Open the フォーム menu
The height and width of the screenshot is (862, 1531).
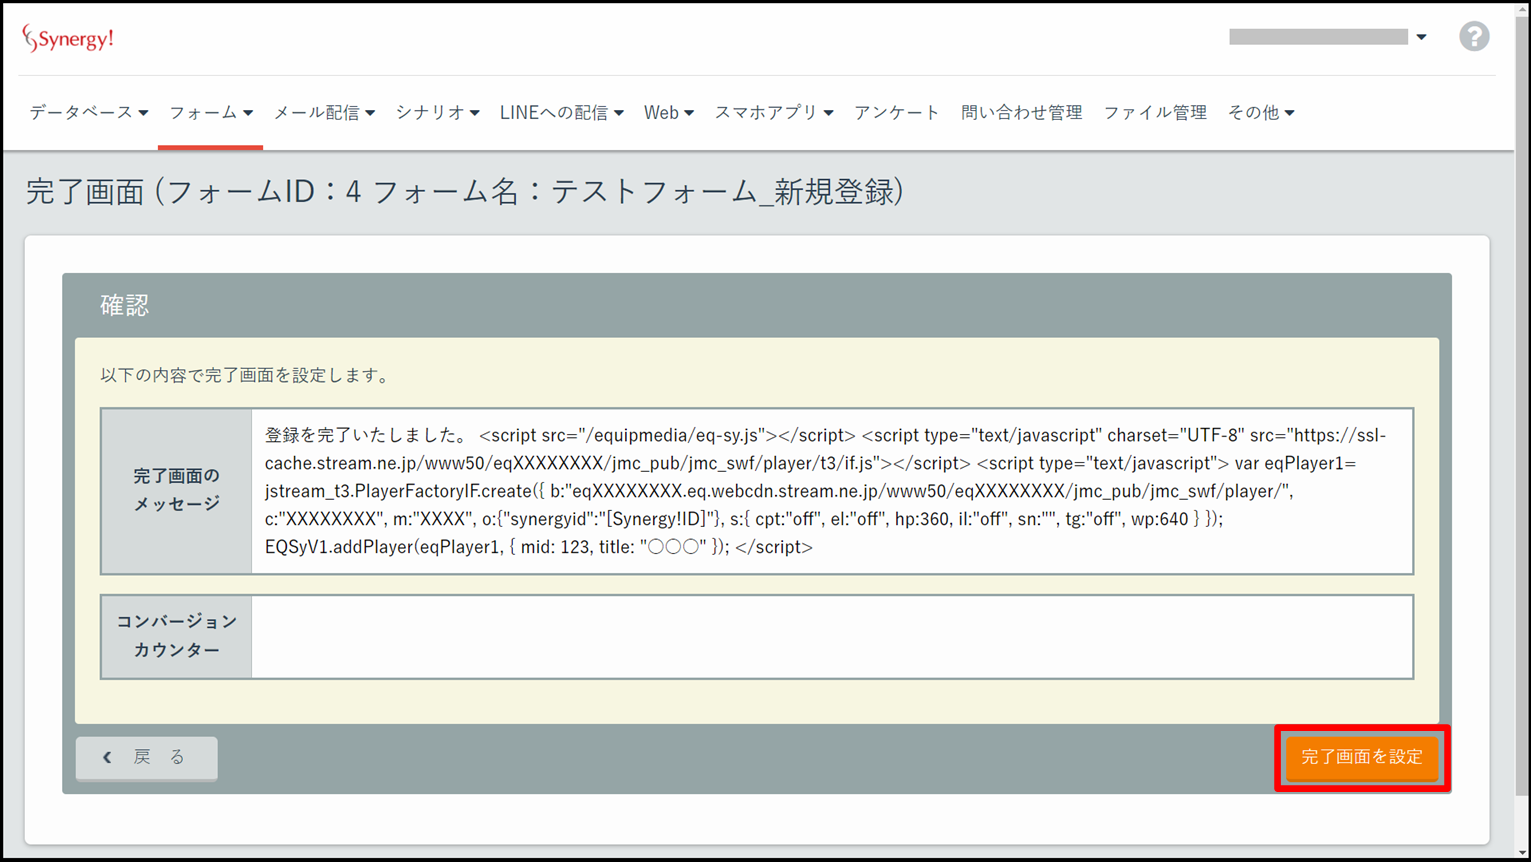[210, 113]
